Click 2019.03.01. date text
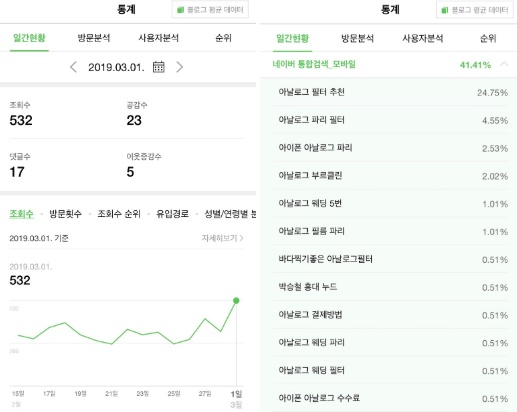517x412 pixels. tap(116, 67)
